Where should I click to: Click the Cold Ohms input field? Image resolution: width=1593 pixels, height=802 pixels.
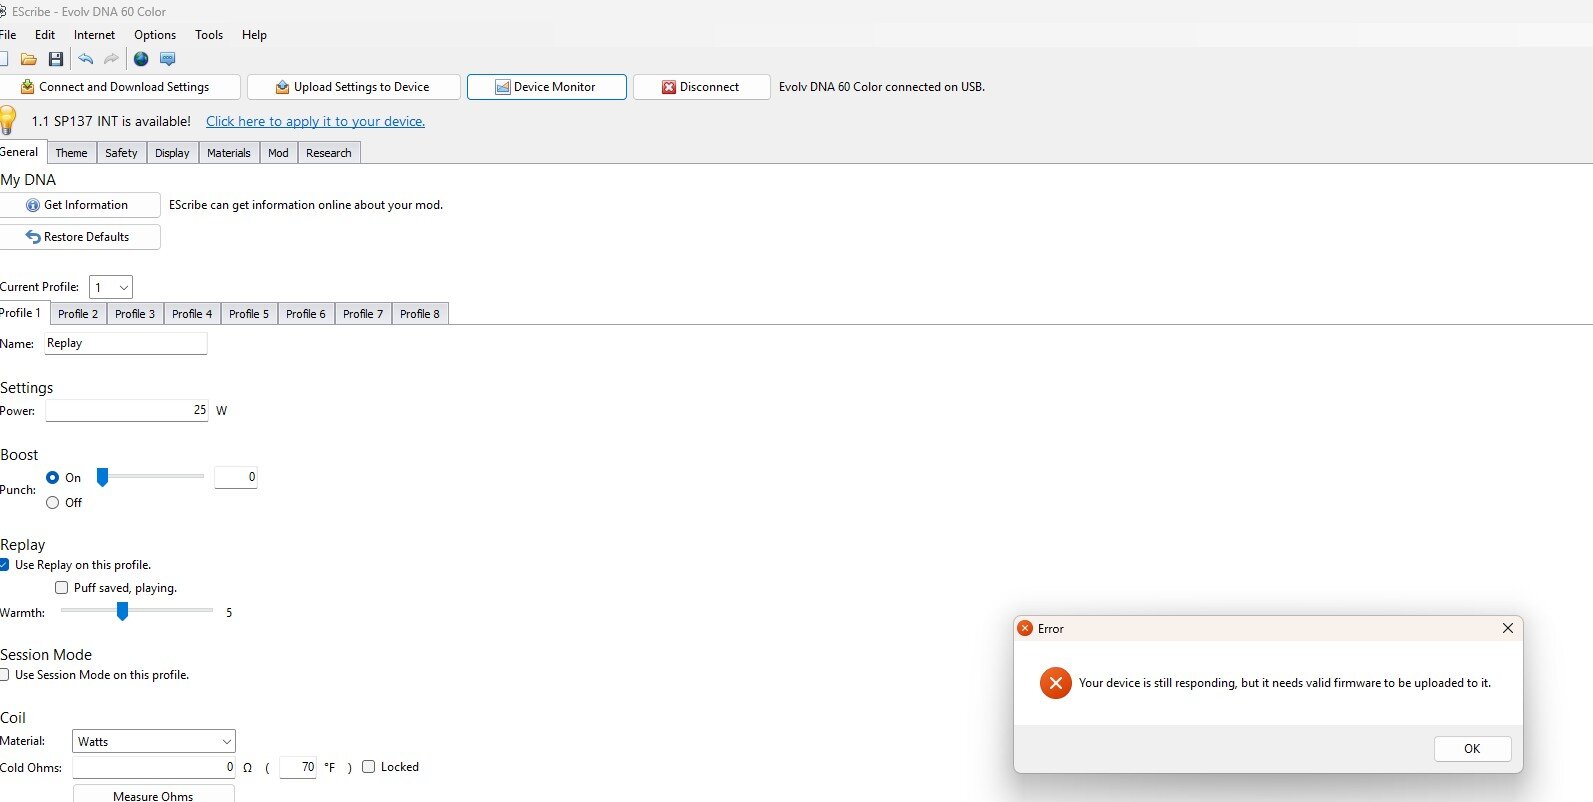(154, 767)
